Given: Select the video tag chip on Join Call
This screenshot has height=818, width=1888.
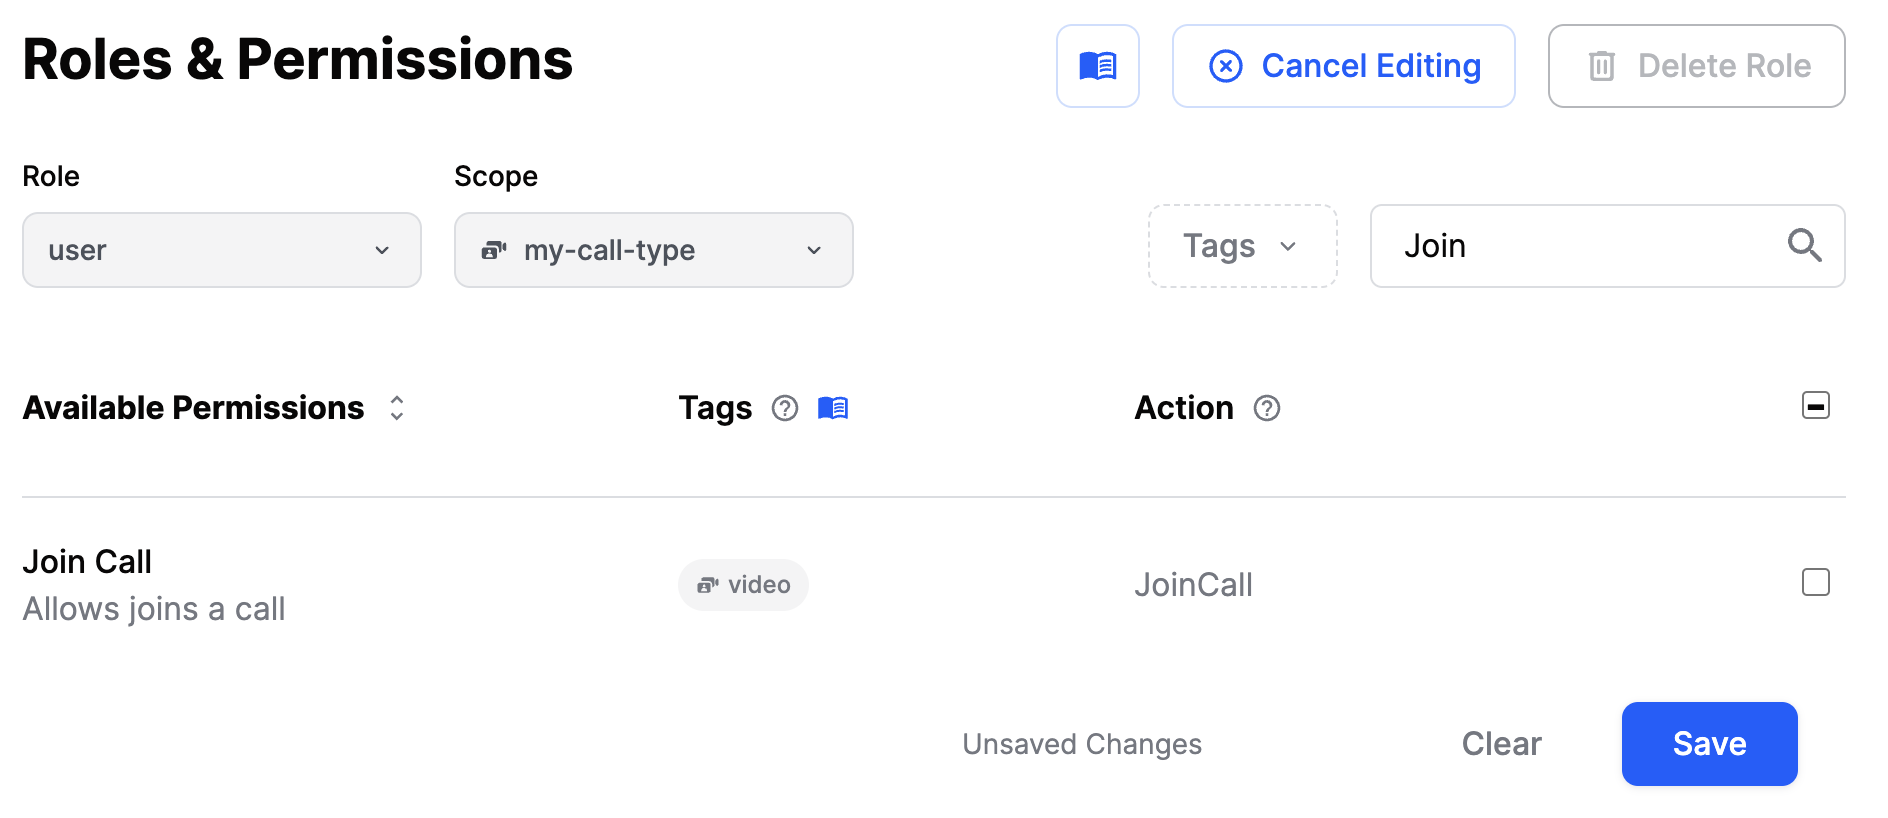Looking at the screenshot, I should pyautogui.click(x=743, y=585).
